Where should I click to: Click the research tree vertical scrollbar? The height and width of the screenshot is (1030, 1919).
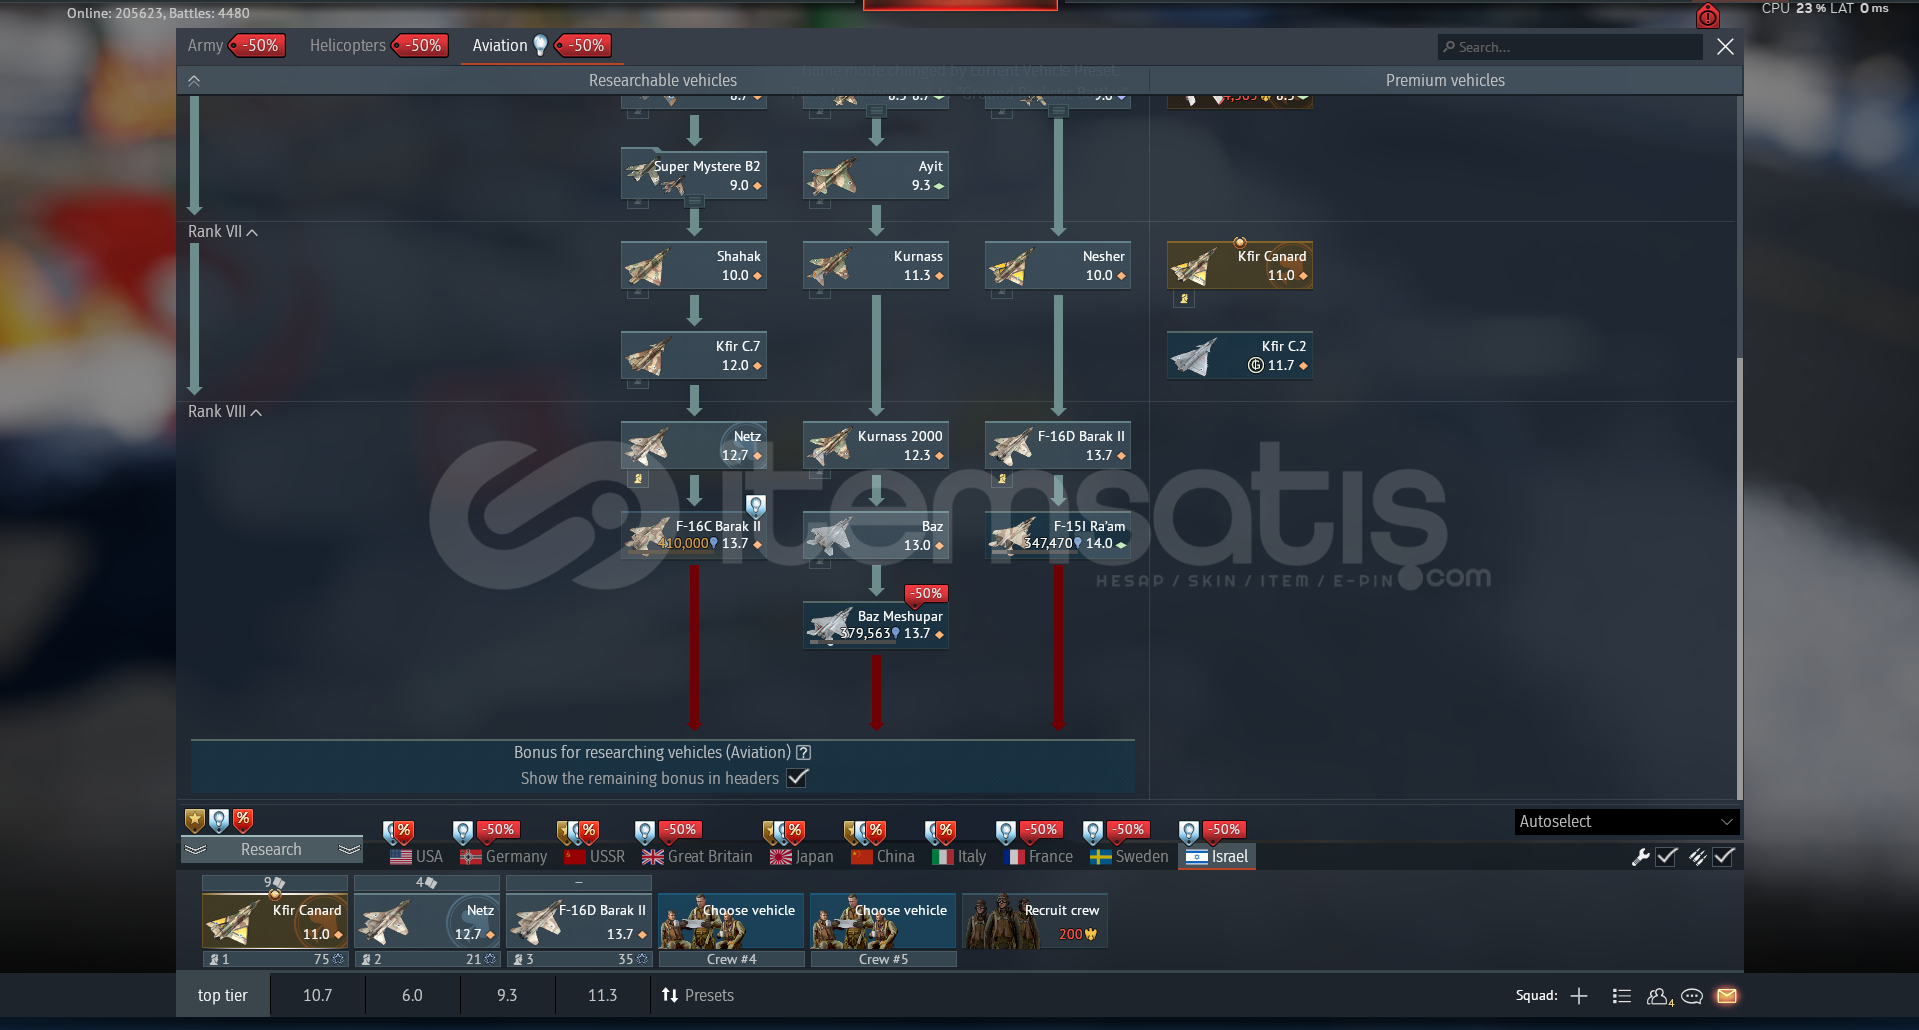coord(1740,578)
